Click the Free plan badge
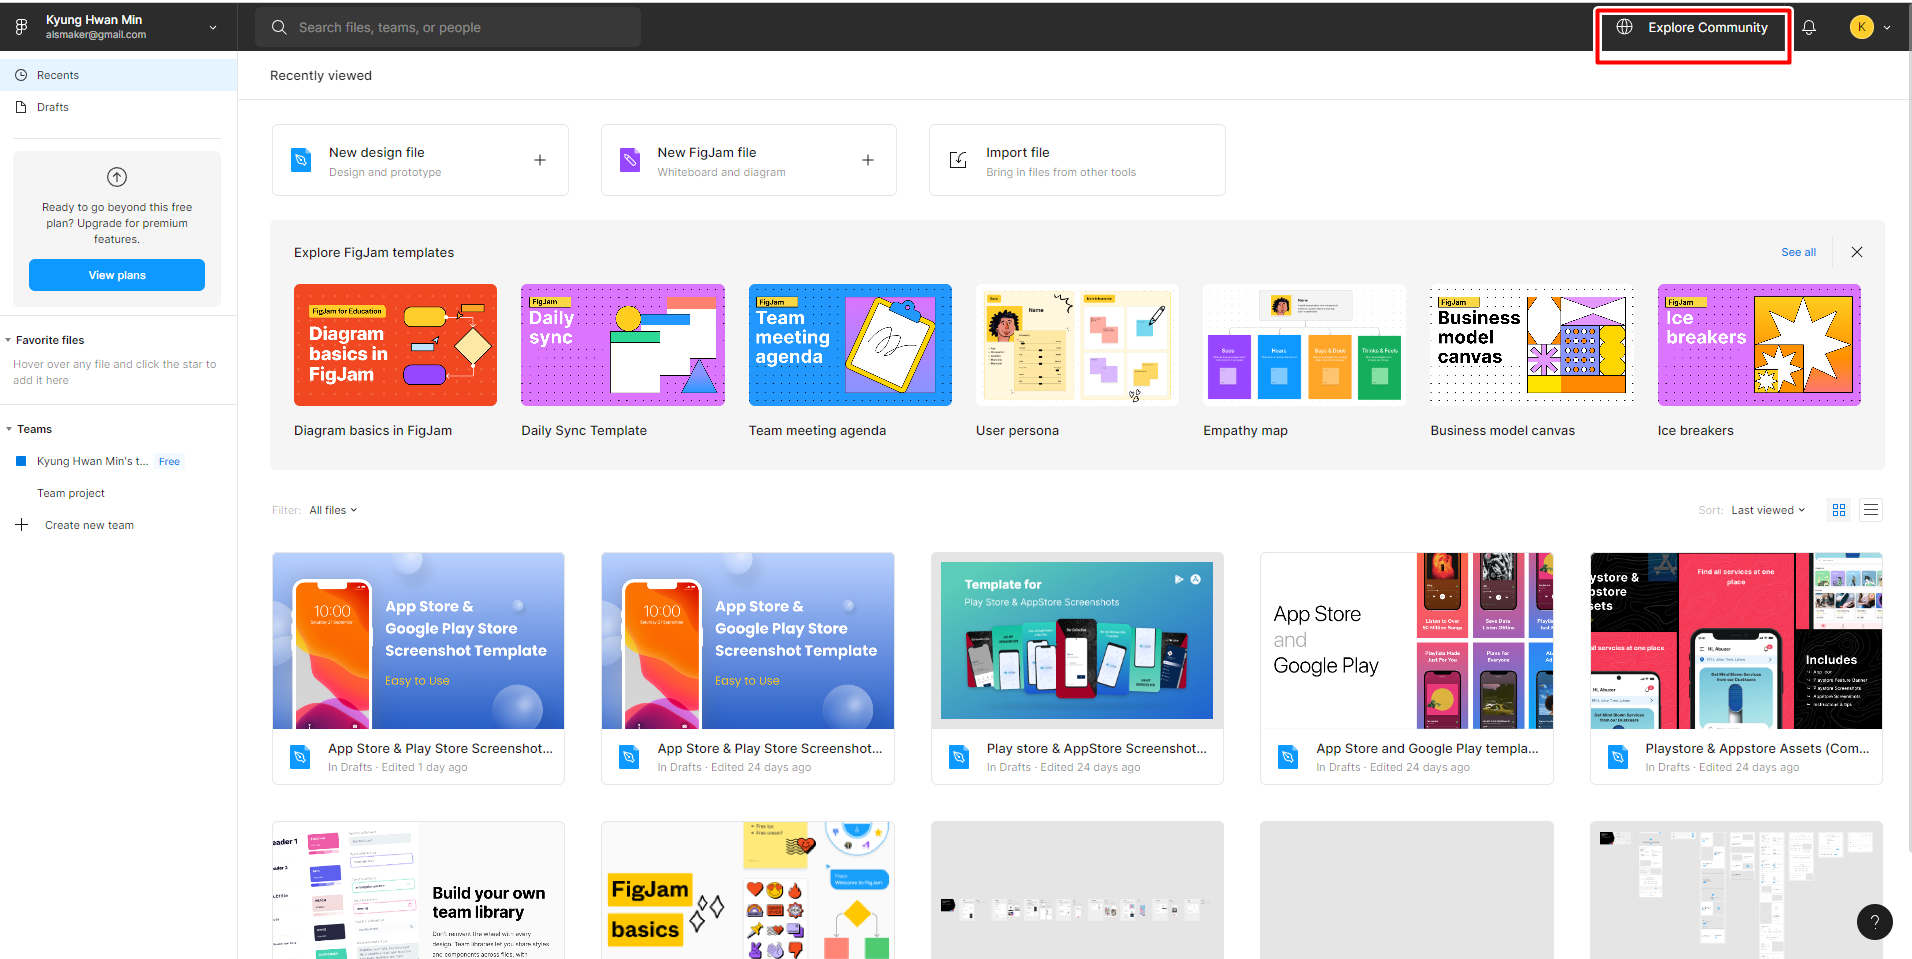Image resolution: width=1912 pixels, height=959 pixels. click(x=169, y=461)
